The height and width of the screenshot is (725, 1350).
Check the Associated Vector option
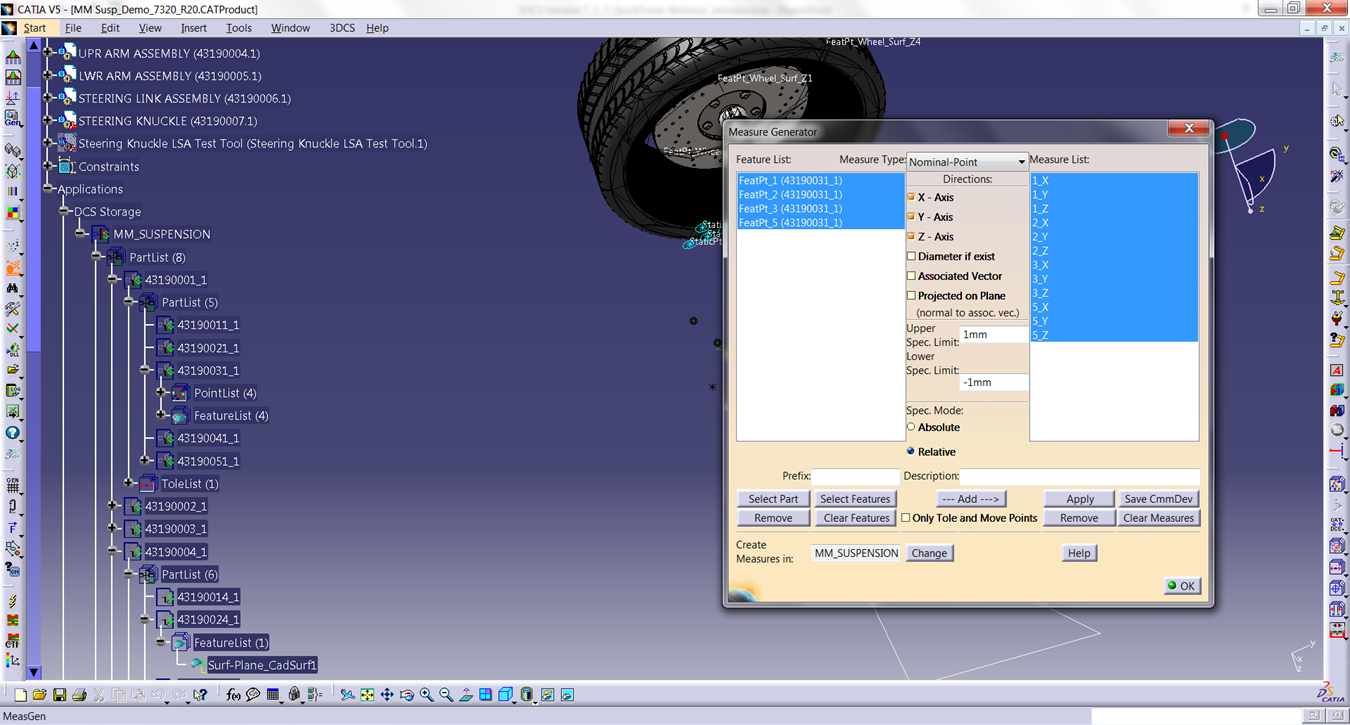click(x=909, y=276)
